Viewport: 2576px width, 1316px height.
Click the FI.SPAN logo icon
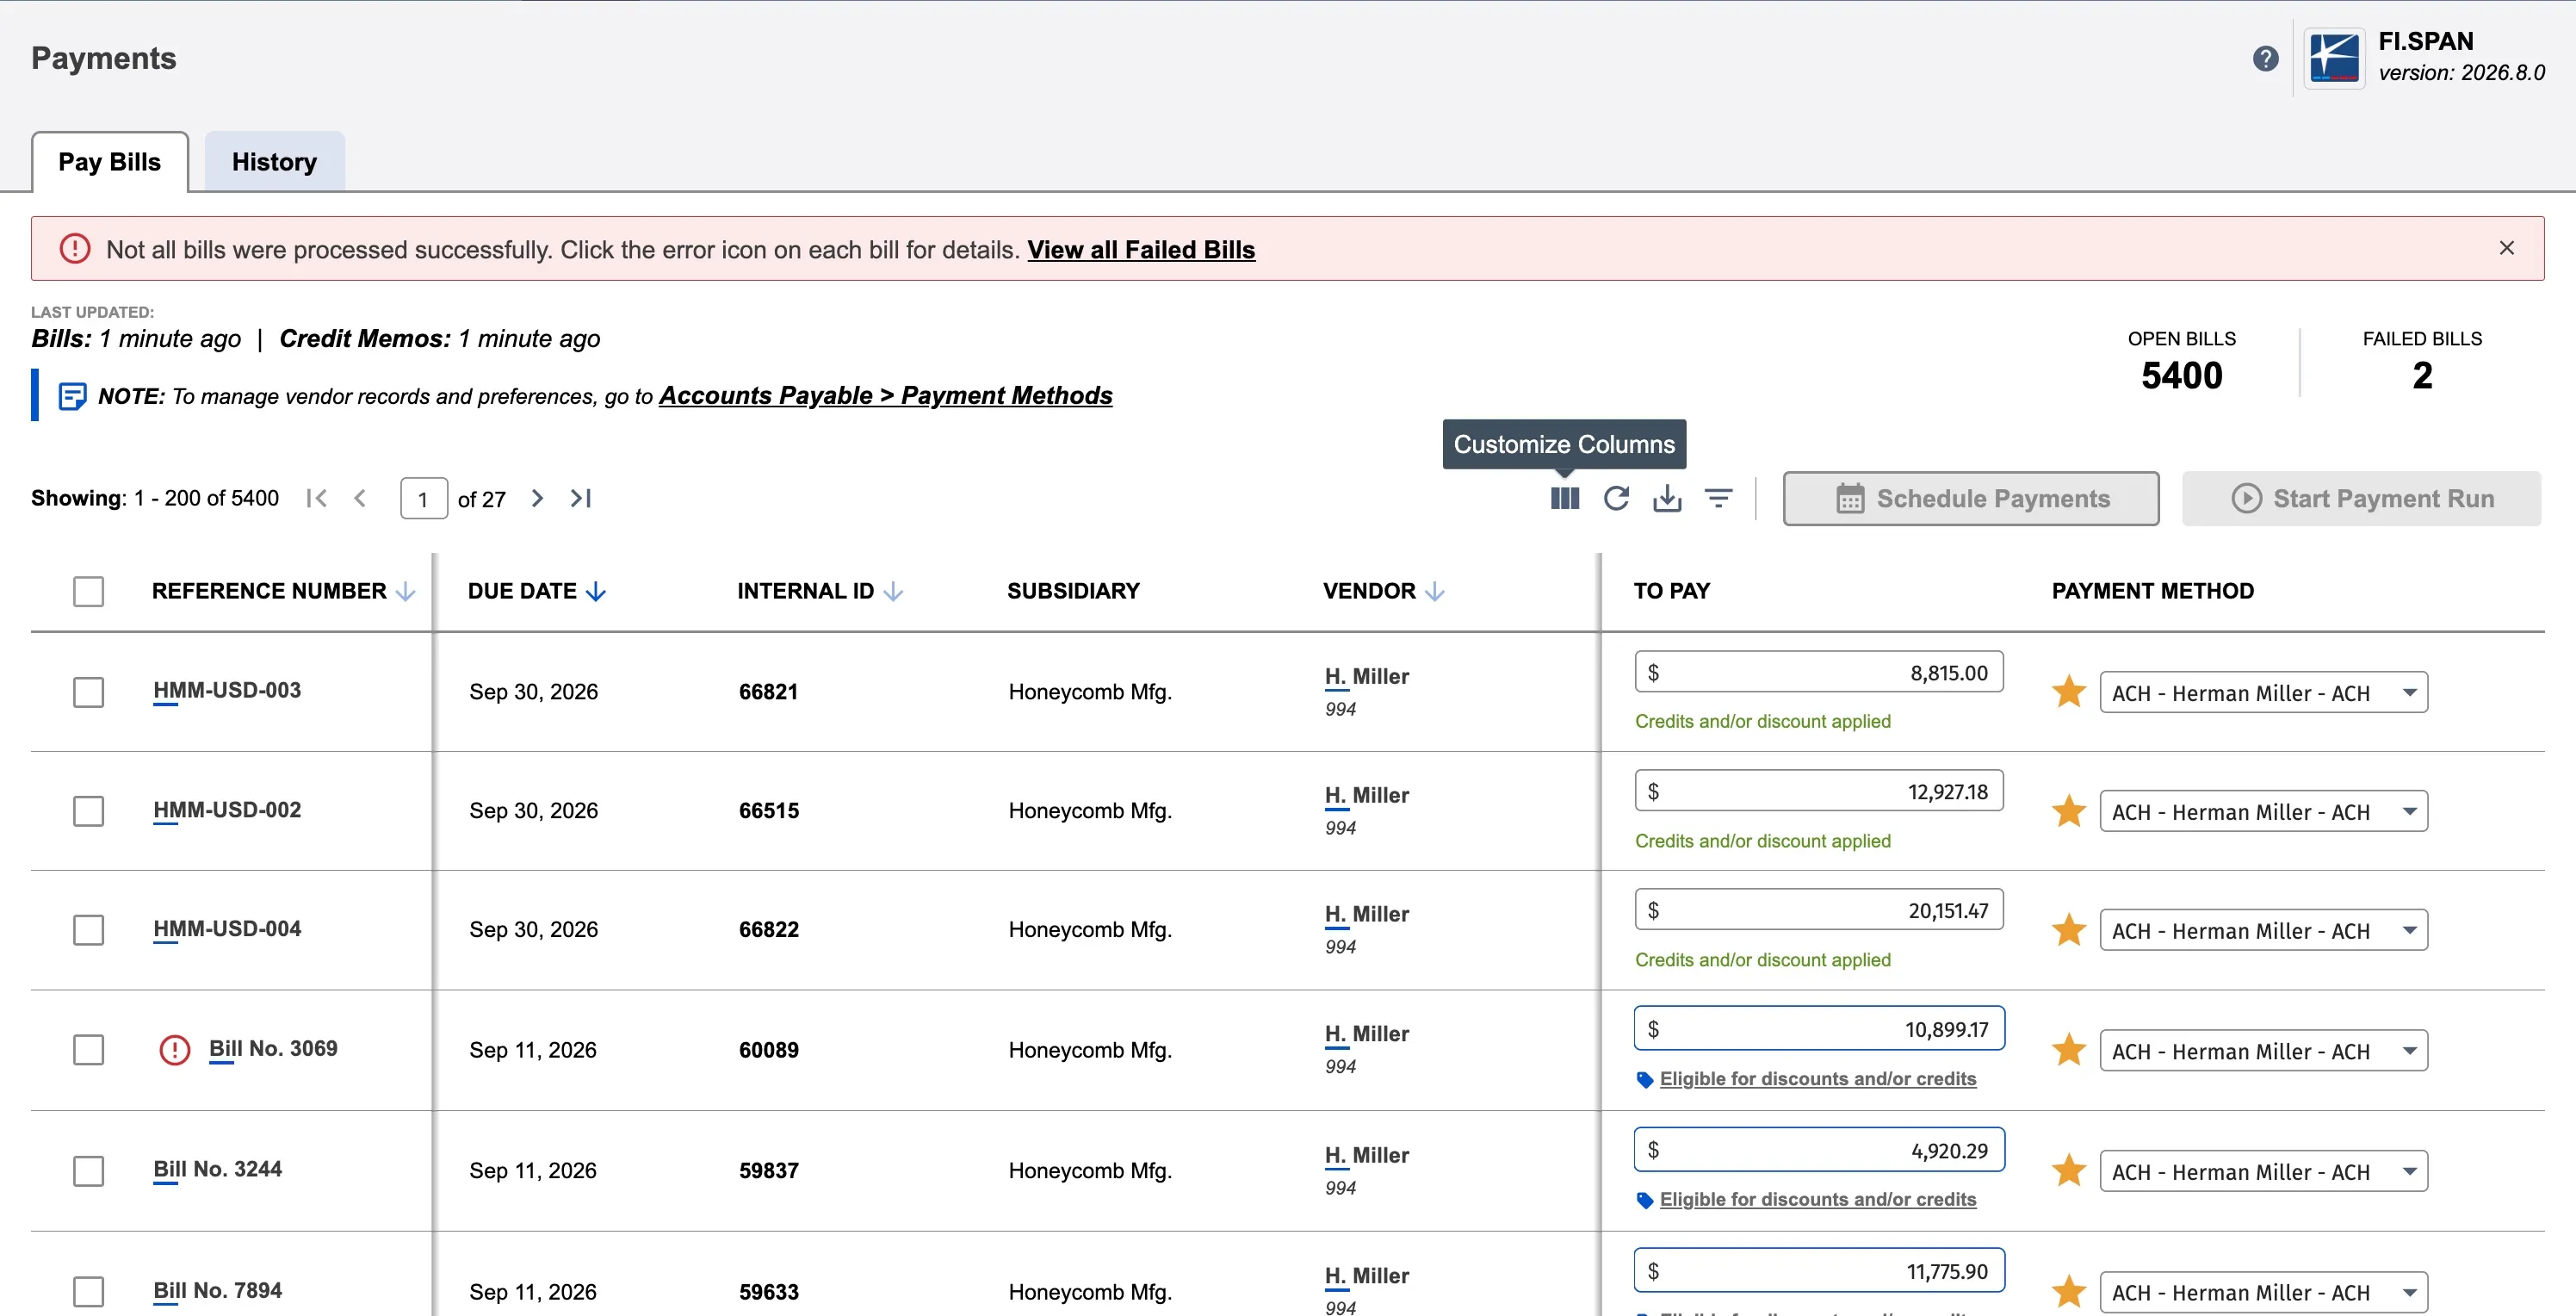point(2334,59)
